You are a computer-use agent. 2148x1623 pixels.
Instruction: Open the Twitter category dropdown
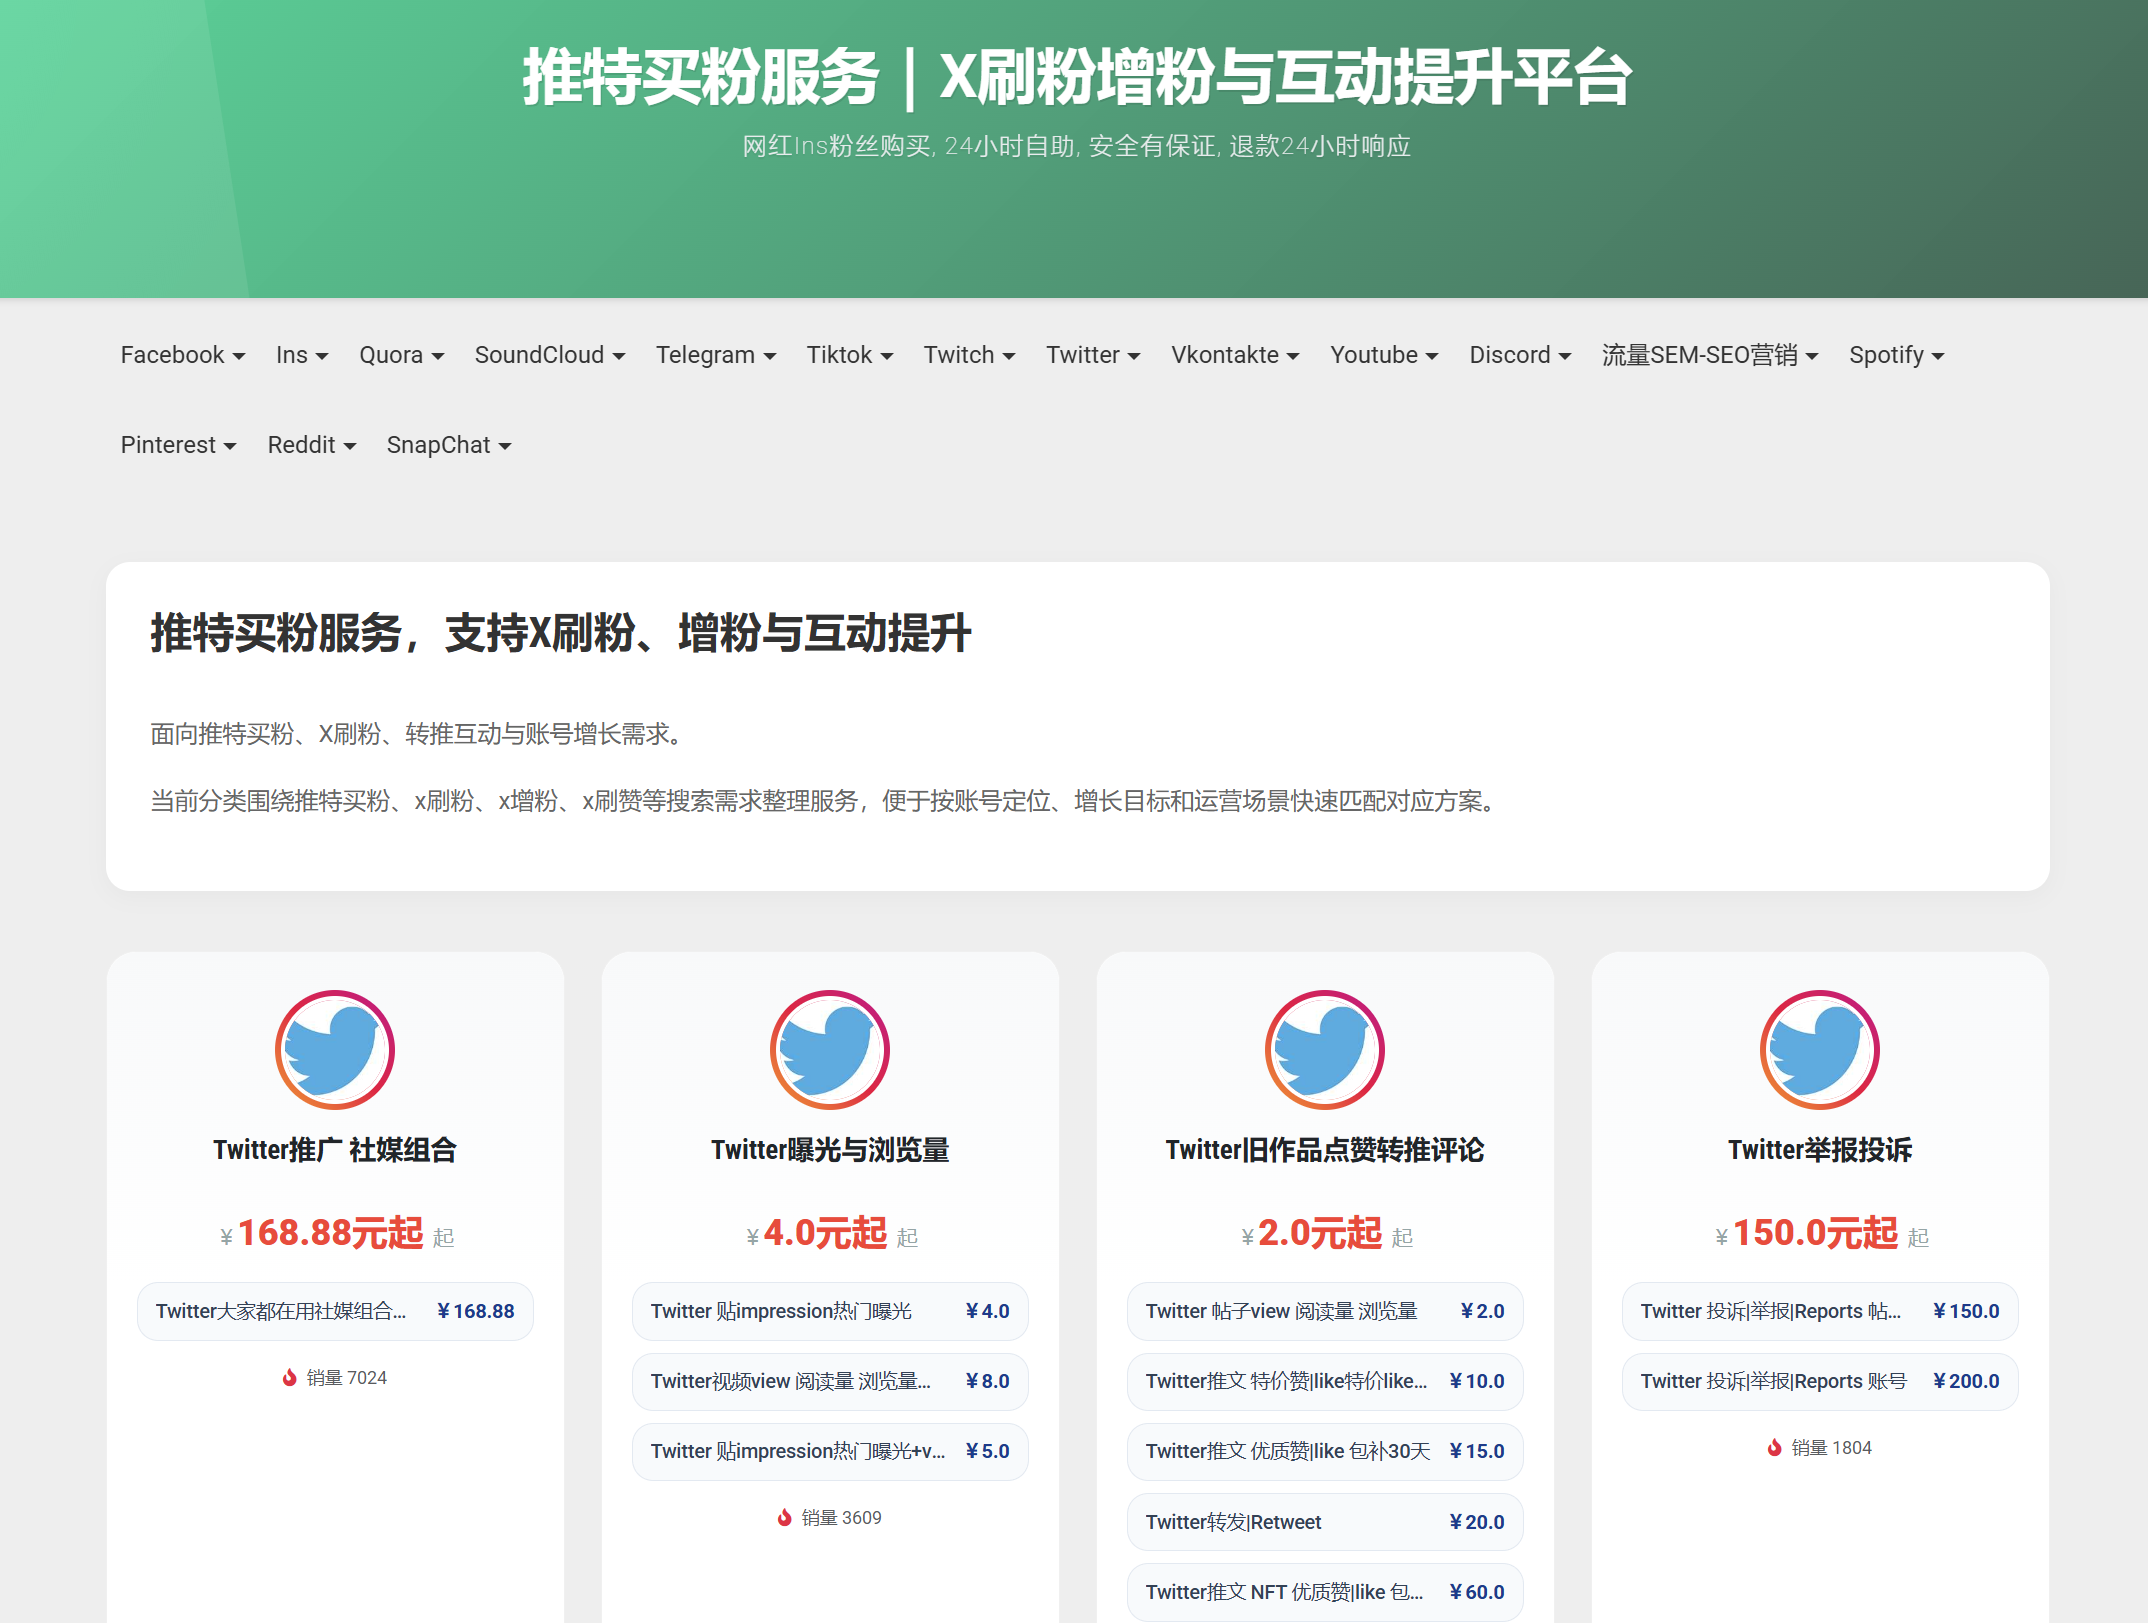pos(1092,355)
